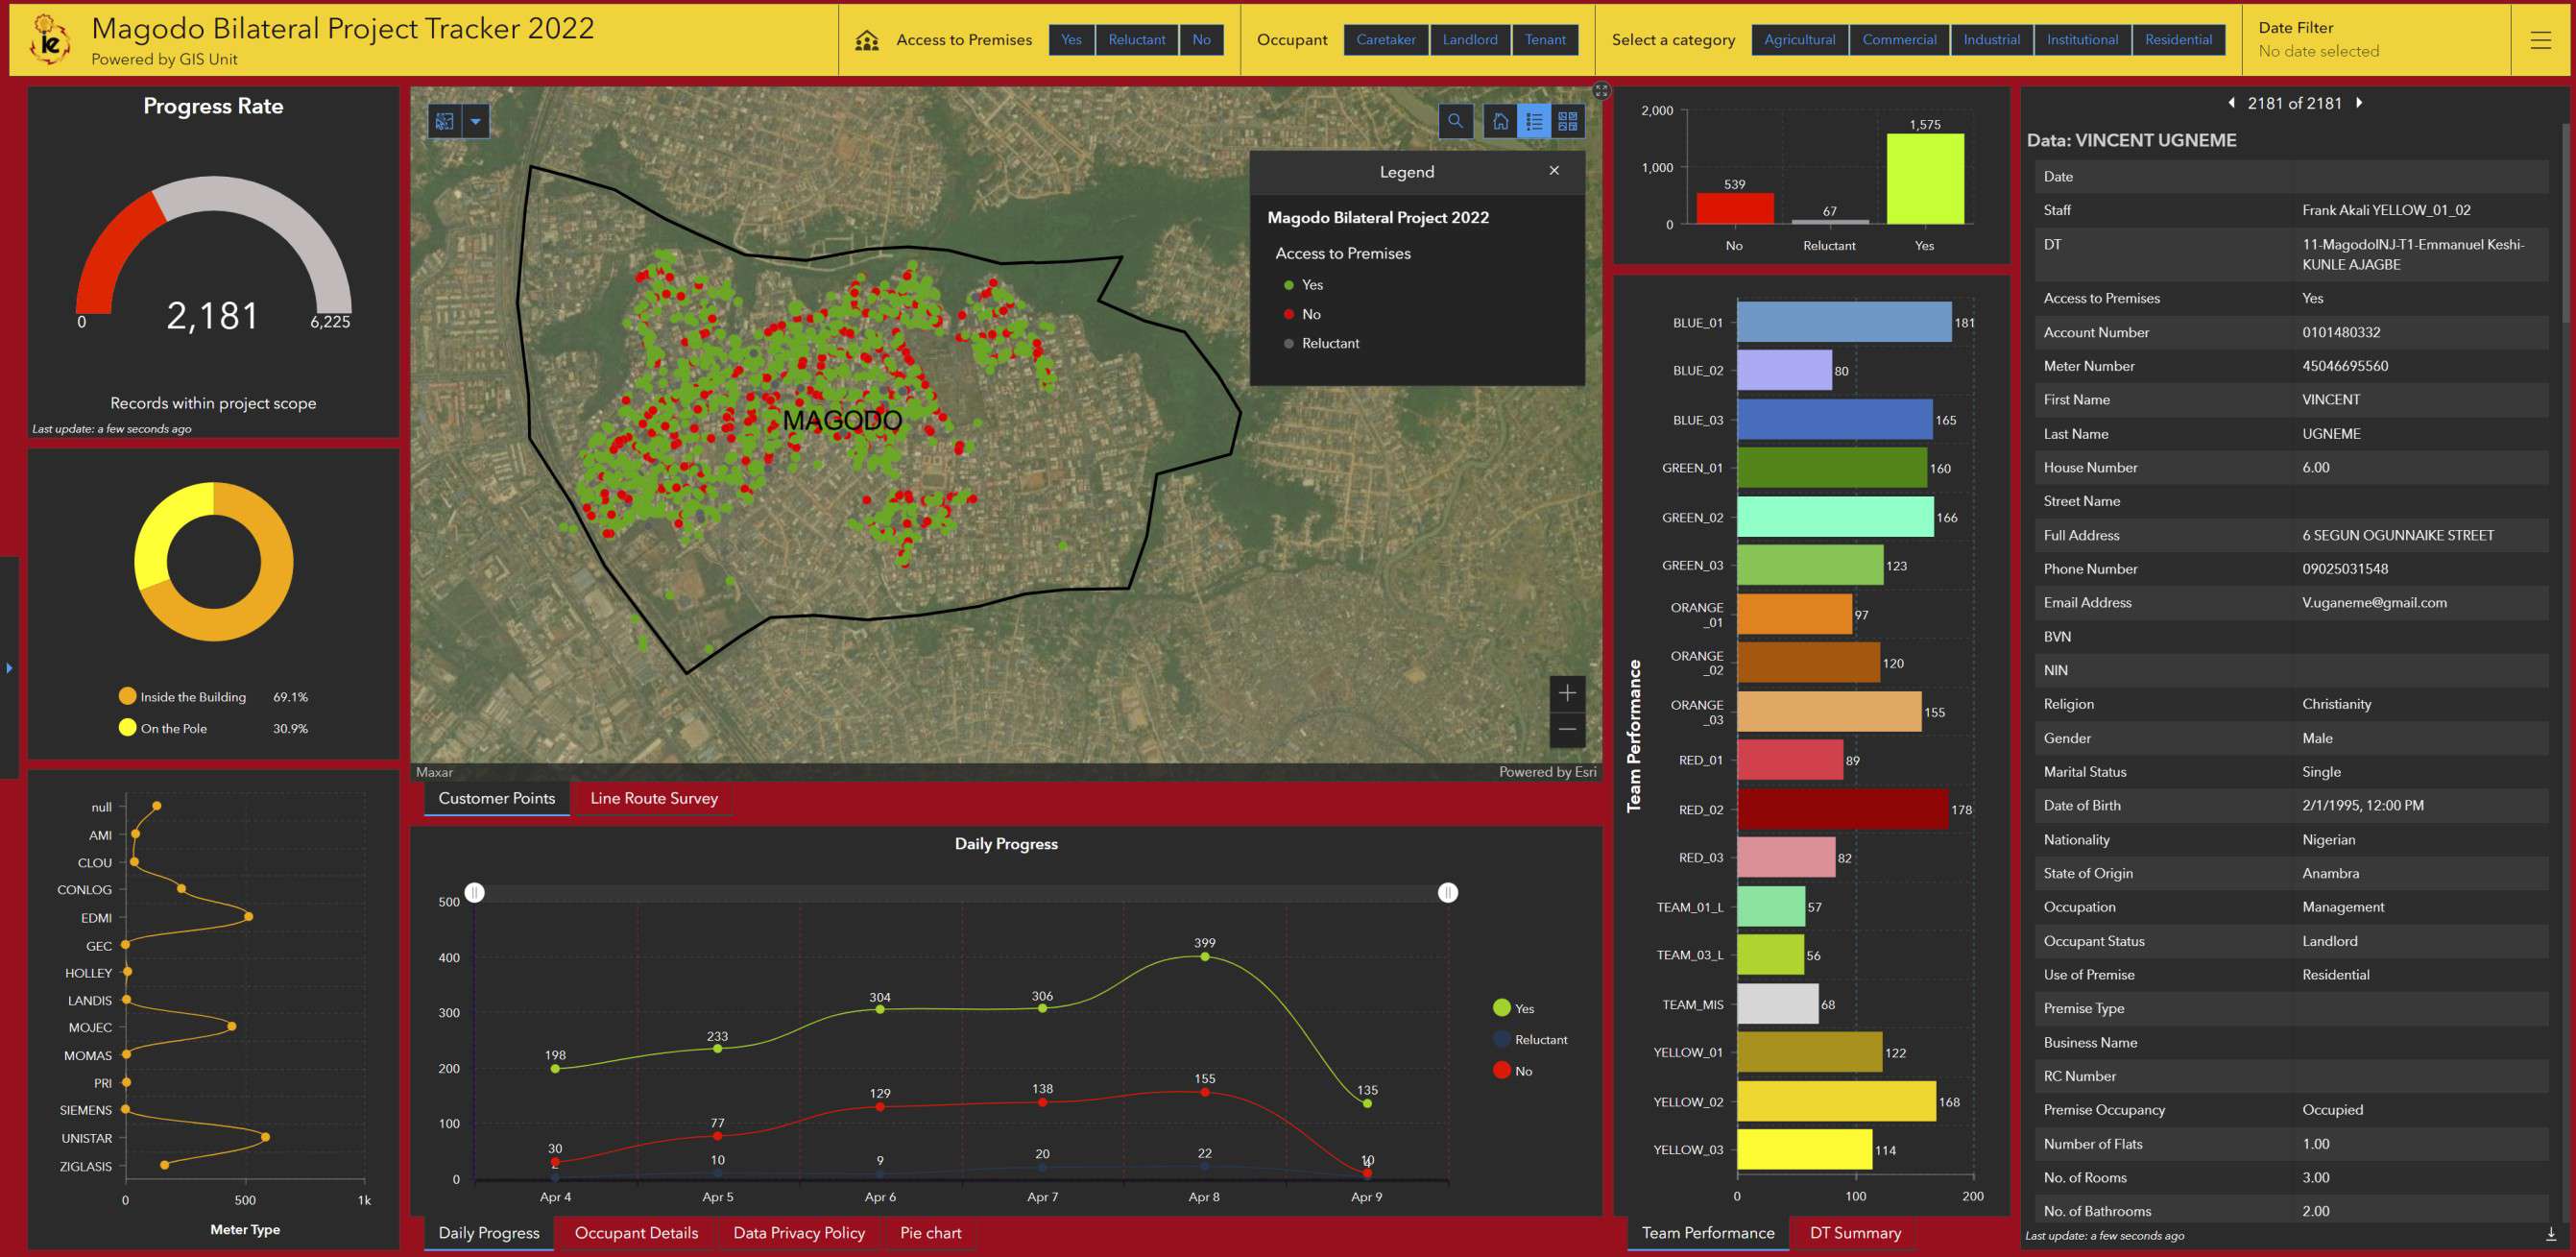Go to previous record arrow
This screenshot has height=1257, width=2576.
tap(2231, 103)
